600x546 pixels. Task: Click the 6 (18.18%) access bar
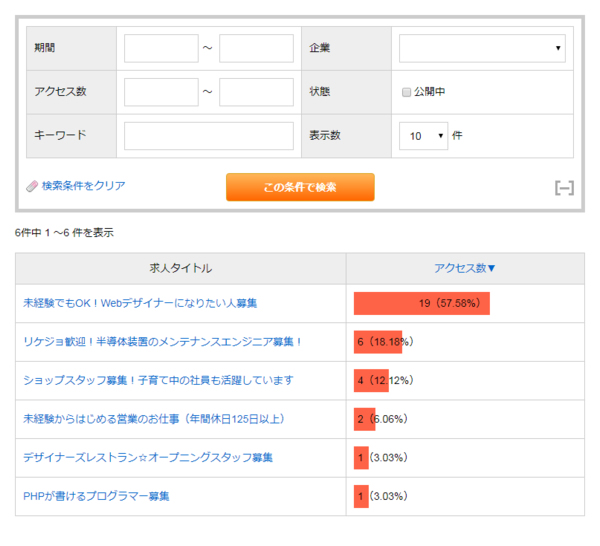(378, 342)
